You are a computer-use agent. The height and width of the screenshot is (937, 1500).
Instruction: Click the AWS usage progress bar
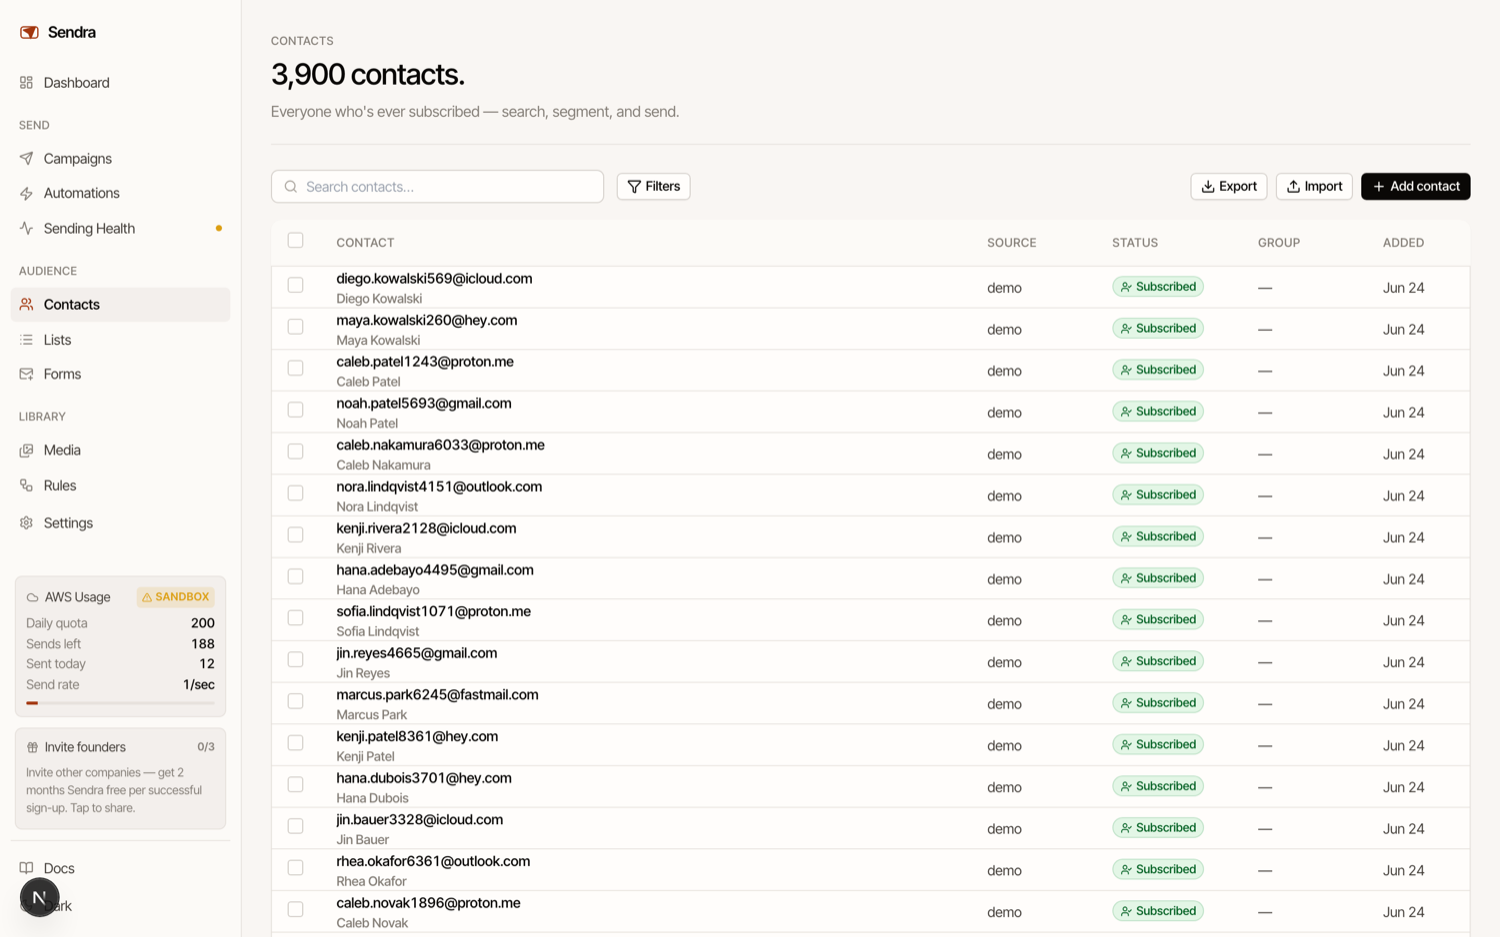click(x=120, y=703)
